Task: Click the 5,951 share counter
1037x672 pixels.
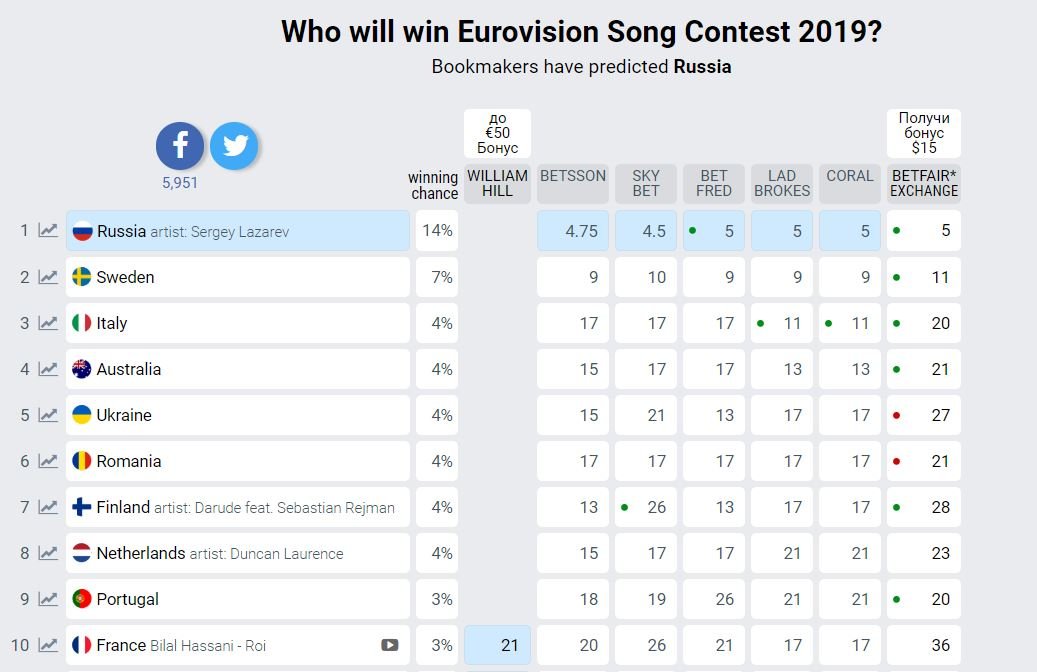Action: click(180, 182)
